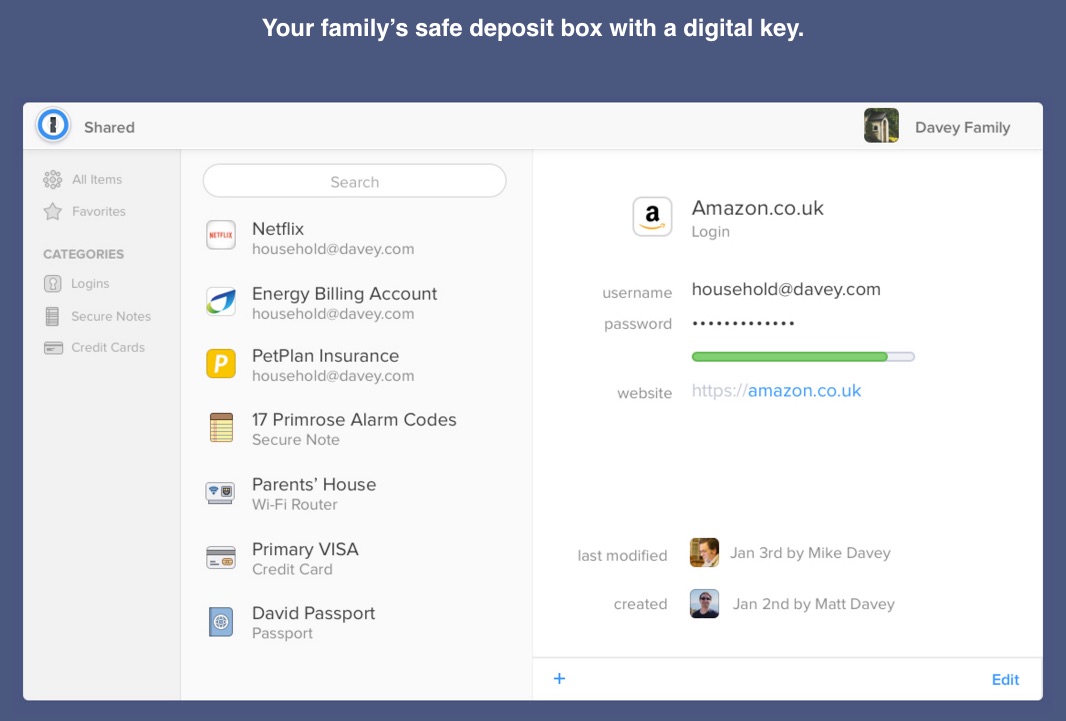Show All Items in sidebar

pos(96,180)
